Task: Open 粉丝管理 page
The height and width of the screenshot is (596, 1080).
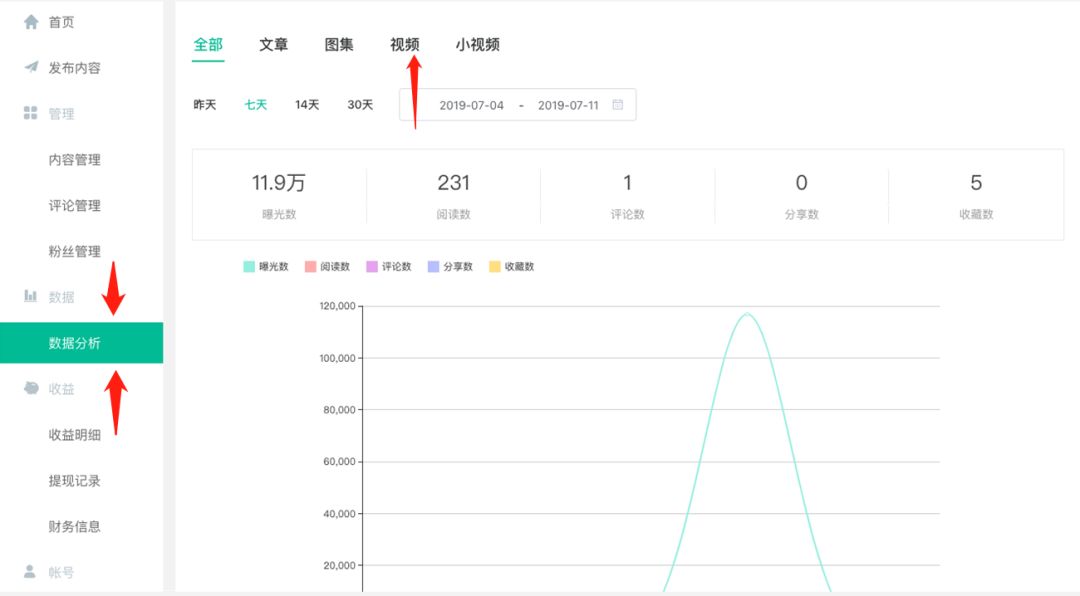Action: click(x=74, y=251)
